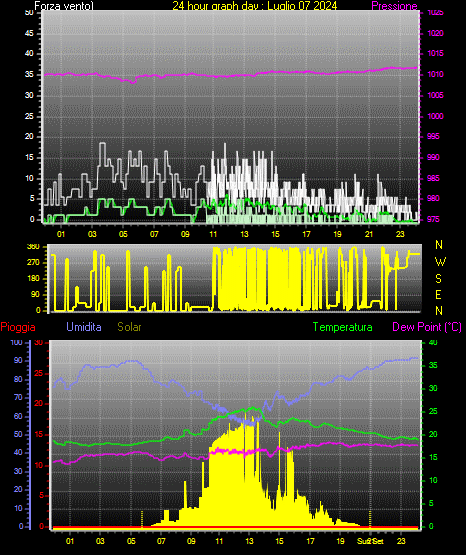Viewport: 466px width, 555px height.
Task: Click hour 09 on the bottom graph axis
Action: point(191,541)
